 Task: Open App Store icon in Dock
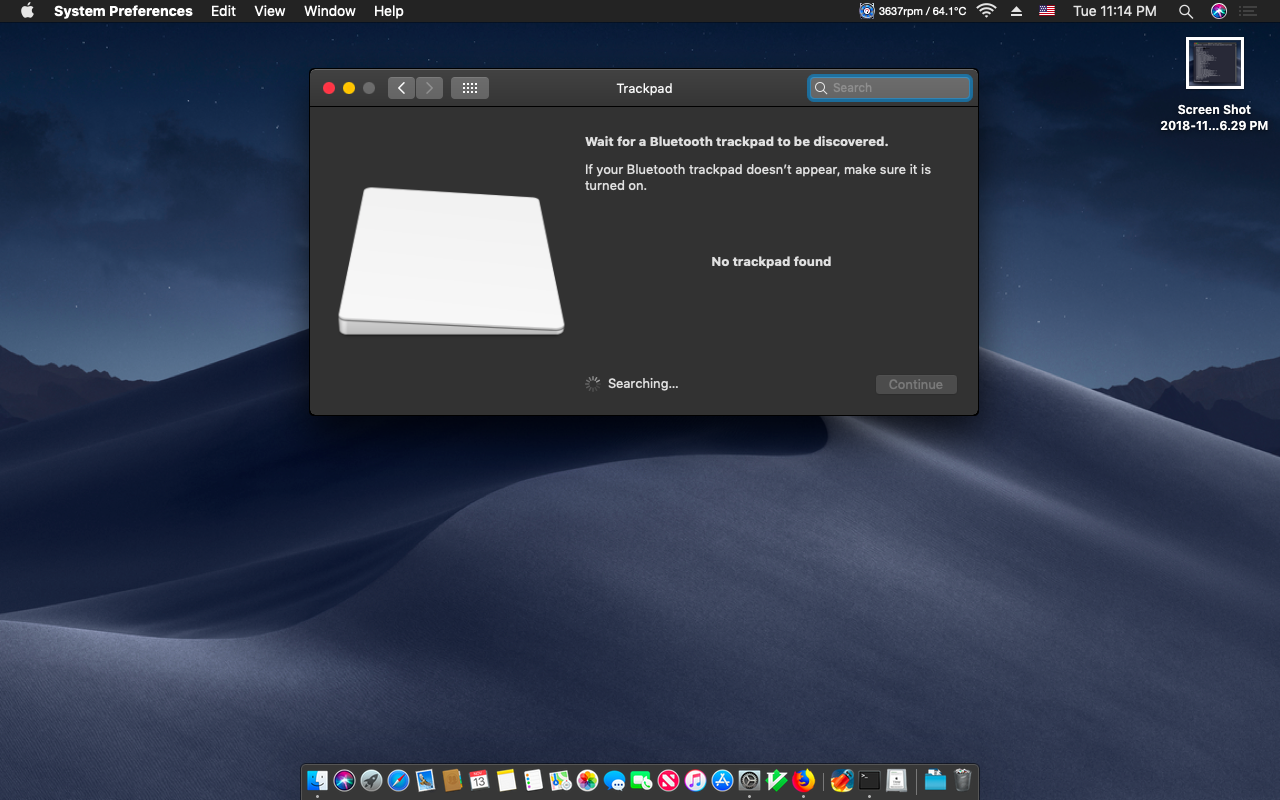722,780
